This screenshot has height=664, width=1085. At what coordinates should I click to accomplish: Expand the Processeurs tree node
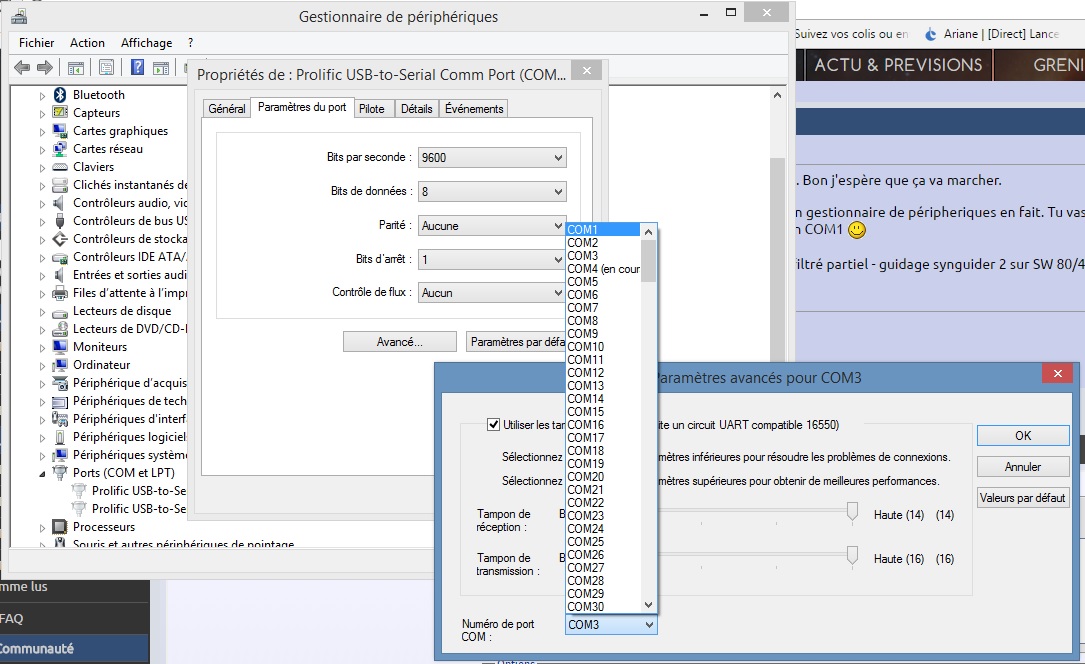[x=42, y=528]
